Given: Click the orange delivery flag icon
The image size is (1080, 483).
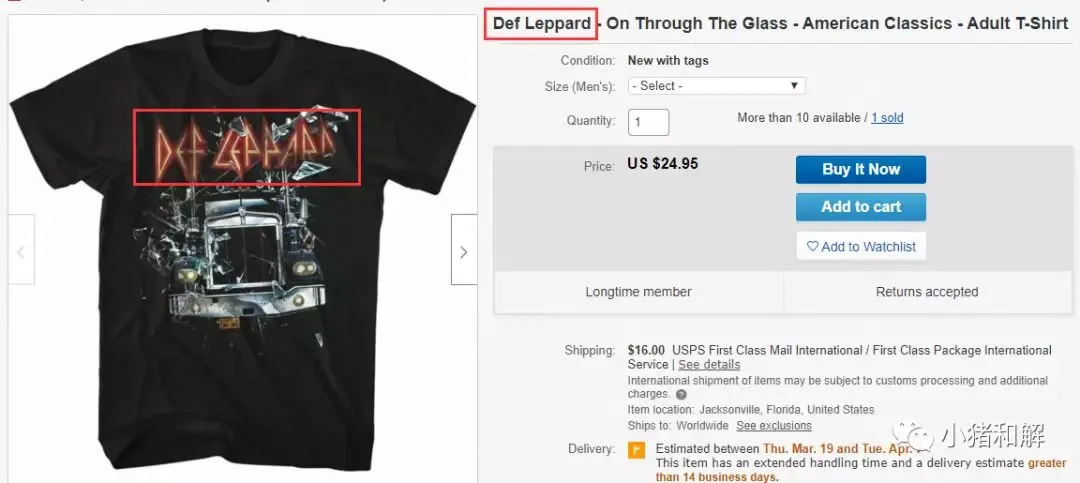Looking at the screenshot, I should (x=636, y=450).
